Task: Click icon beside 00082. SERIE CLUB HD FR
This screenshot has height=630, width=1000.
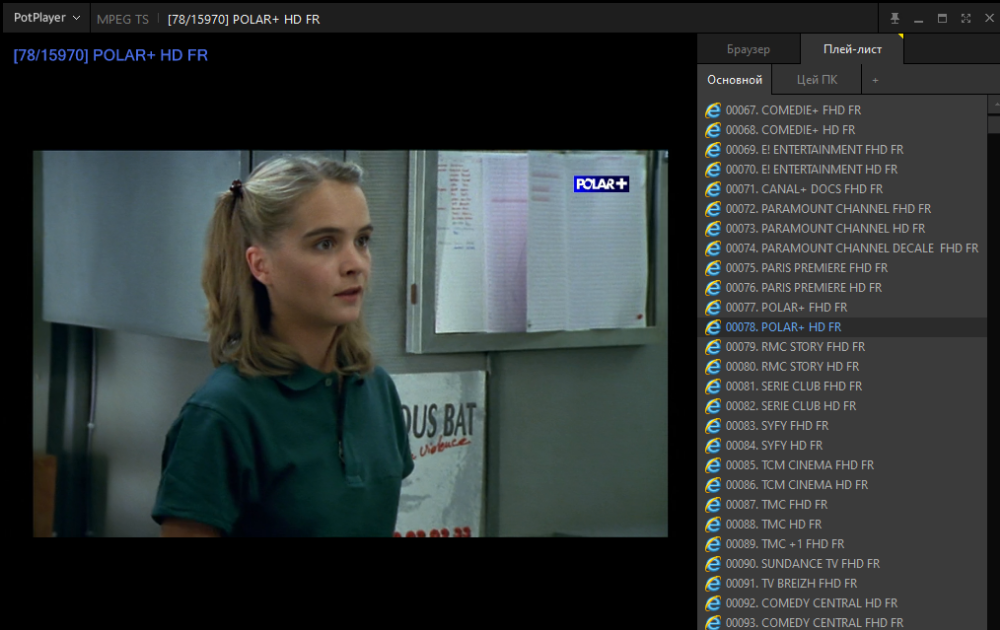Action: click(712, 406)
